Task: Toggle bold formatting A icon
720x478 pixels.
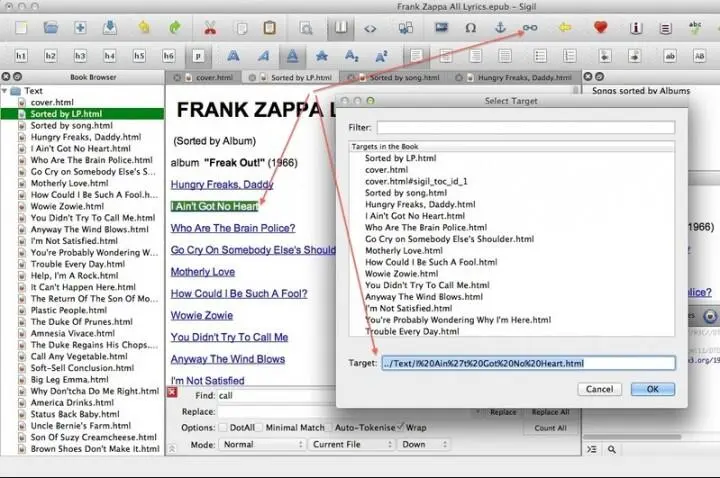Action: (233, 56)
